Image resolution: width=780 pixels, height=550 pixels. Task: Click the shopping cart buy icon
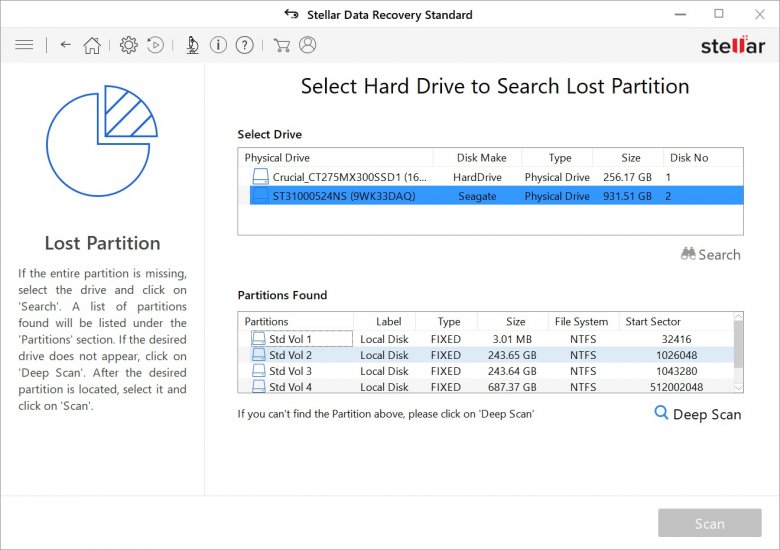[282, 45]
